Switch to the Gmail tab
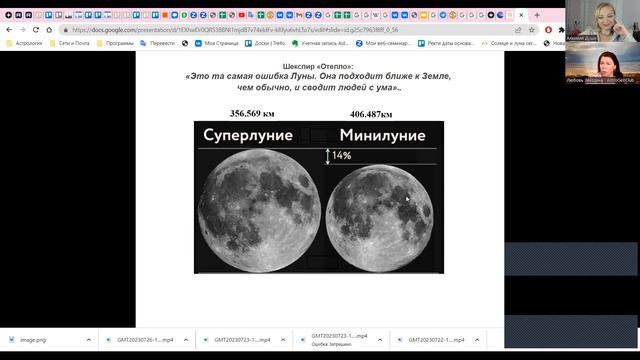Viewport: 640px width, 360px height. pos(299,15)
